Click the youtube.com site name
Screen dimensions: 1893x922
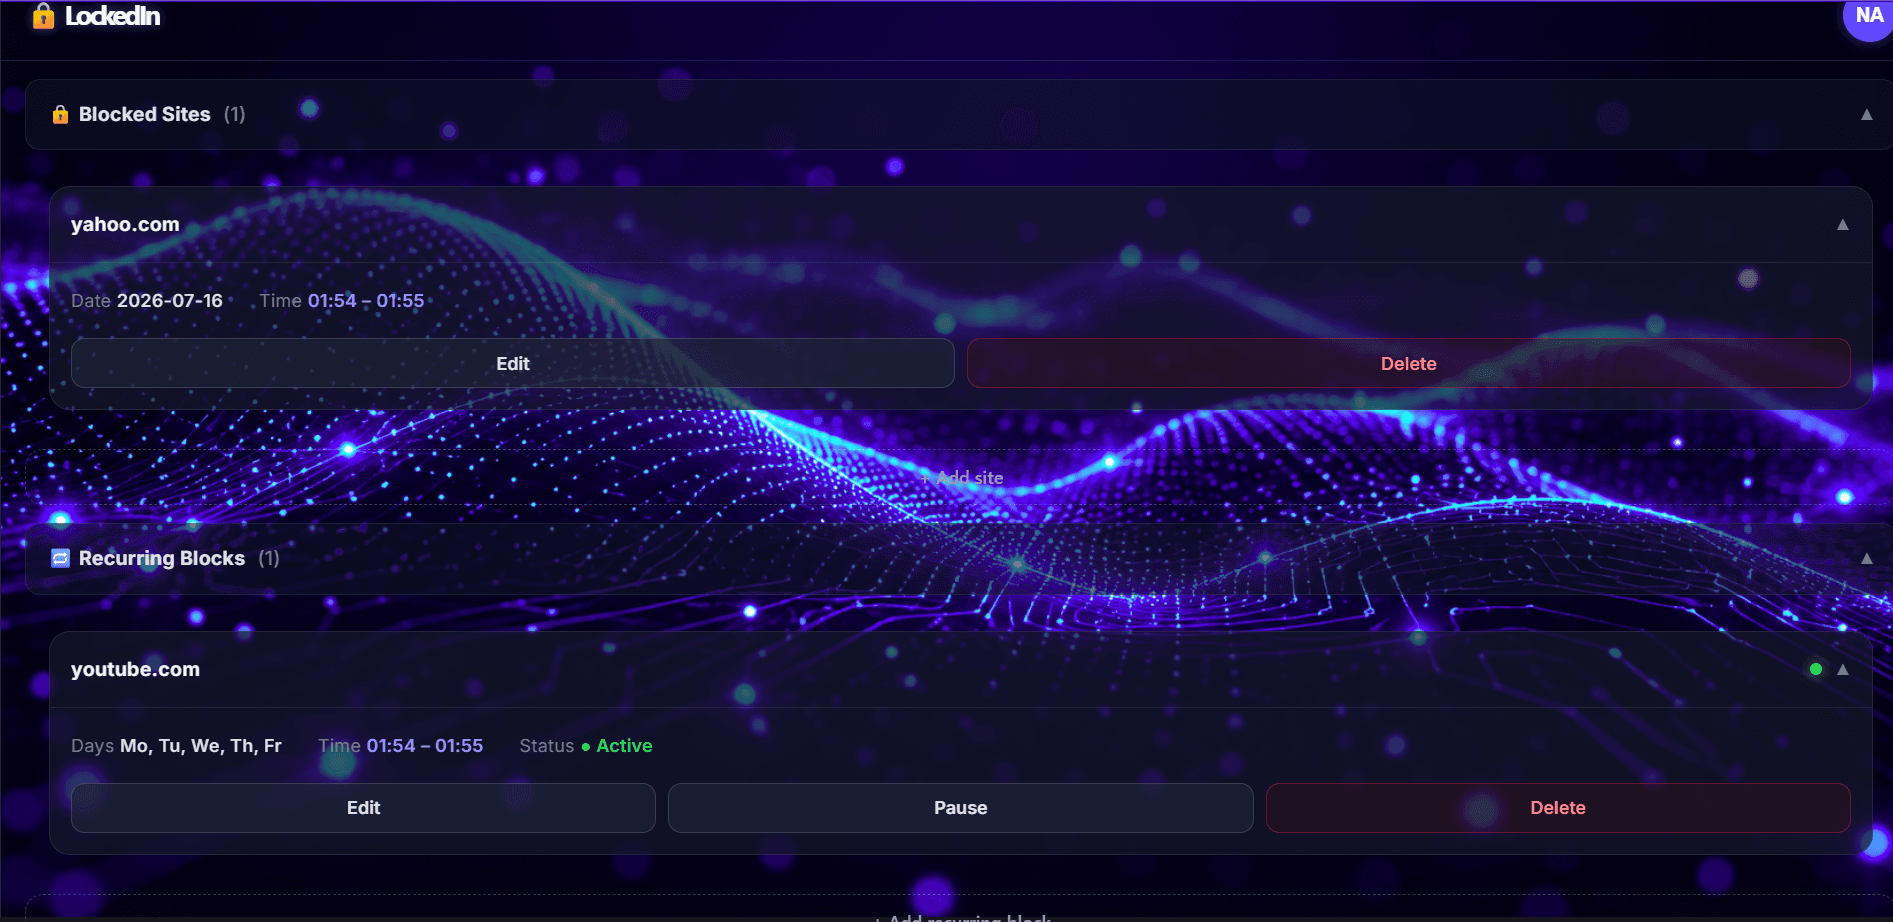click(x=135, y=669)
